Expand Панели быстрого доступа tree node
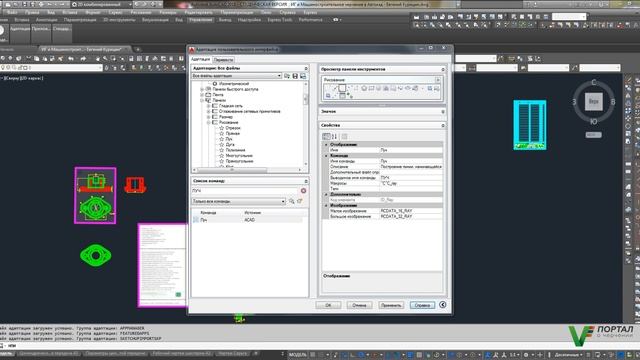This screenshot has height=360, width=640. 202,89
